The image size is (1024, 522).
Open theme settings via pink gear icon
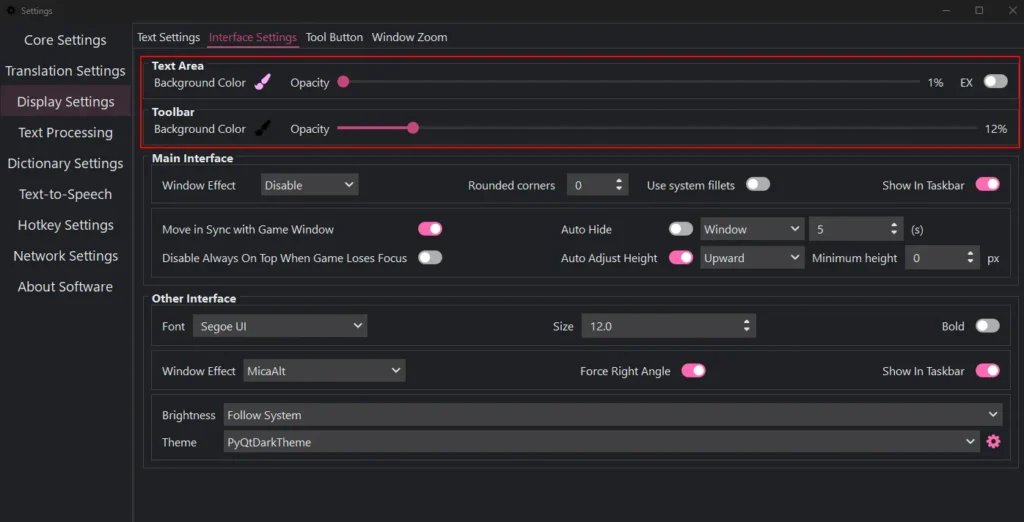993,442
